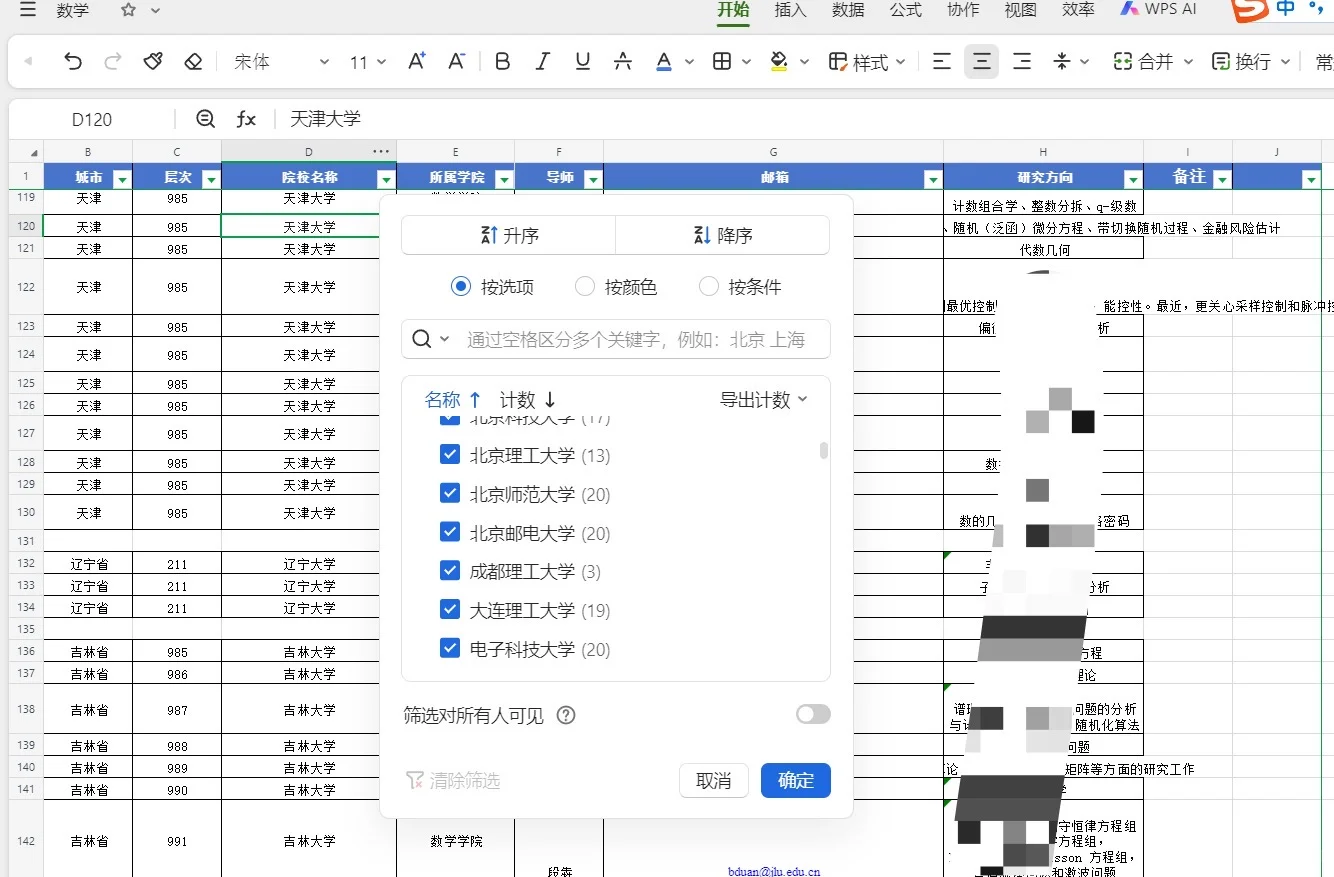The width and height of the screenshot is (1334, 877).
Task: Click the redo arrow
Action: [113, 62]
